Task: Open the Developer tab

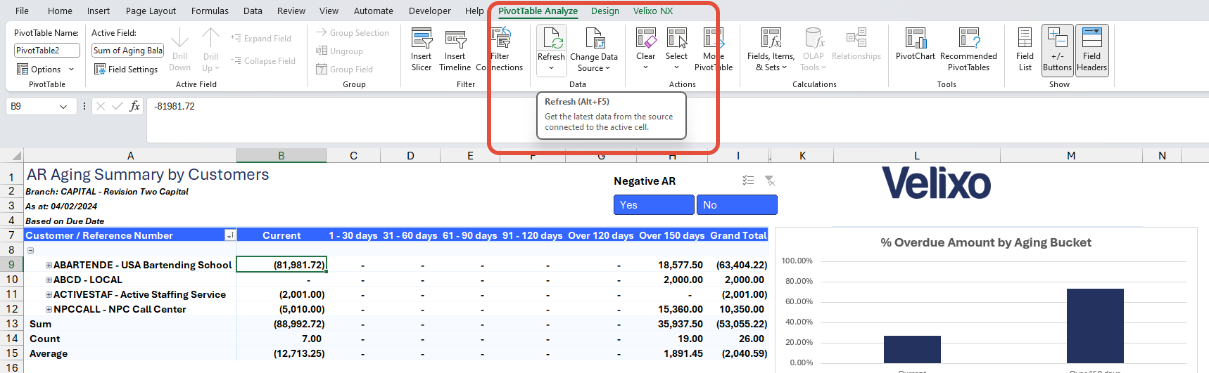Action: coord(430,10)
